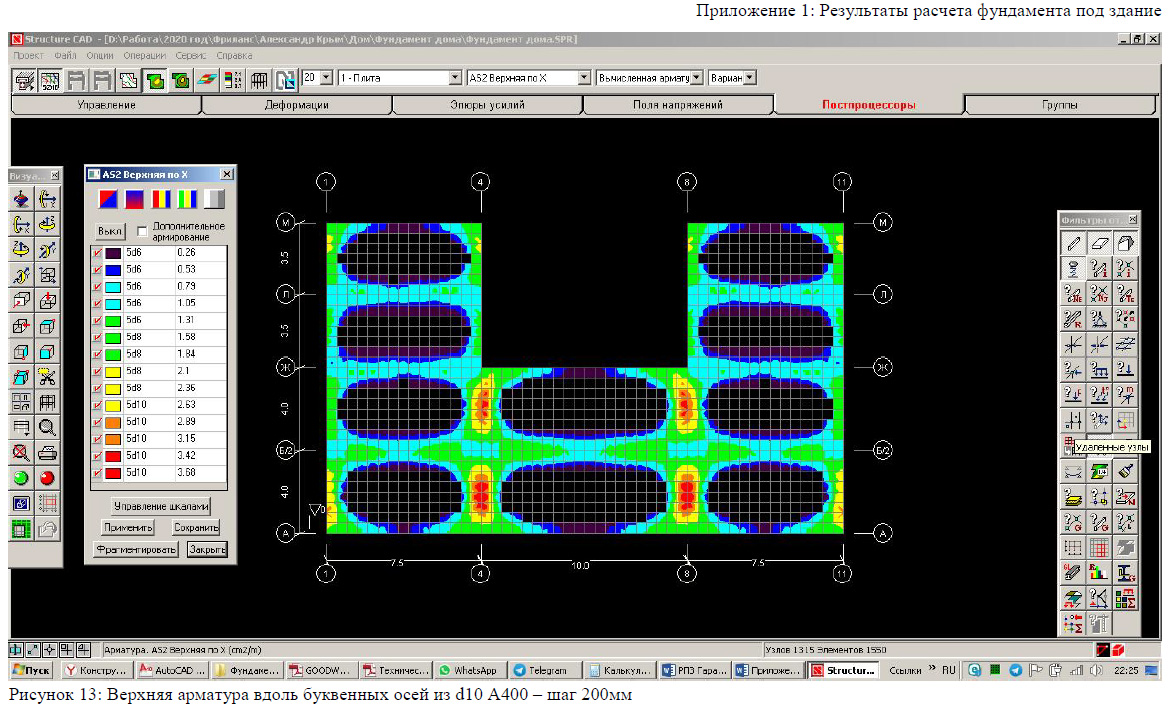Click the green isofield toolbar icon
Viewport: 1172px width, 711px height.
(x=155, y=79)
